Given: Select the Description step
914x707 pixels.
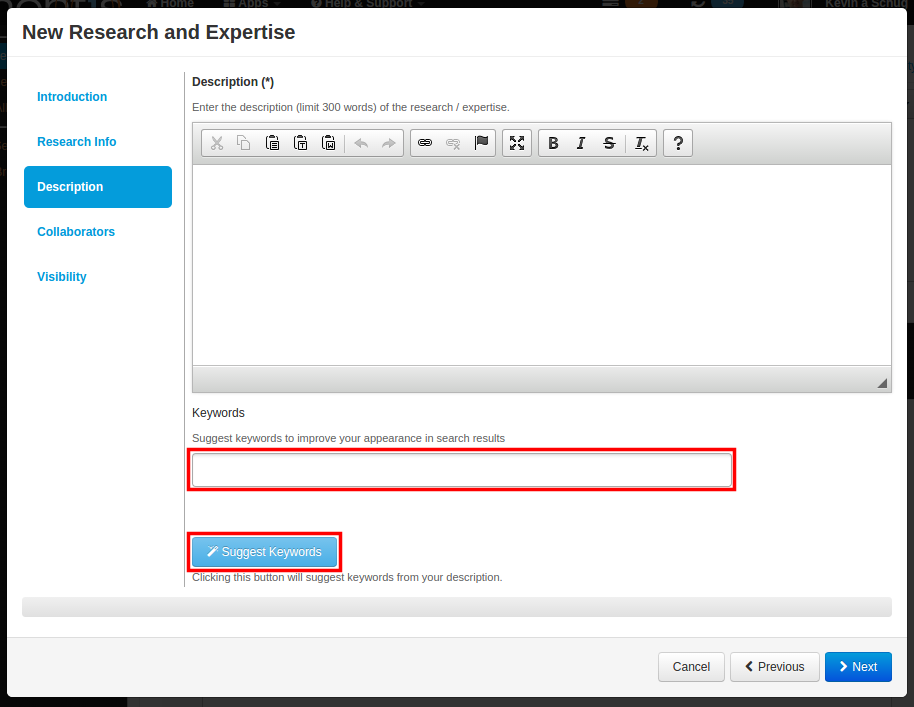Looking at the screenshot, I should 98,187.
